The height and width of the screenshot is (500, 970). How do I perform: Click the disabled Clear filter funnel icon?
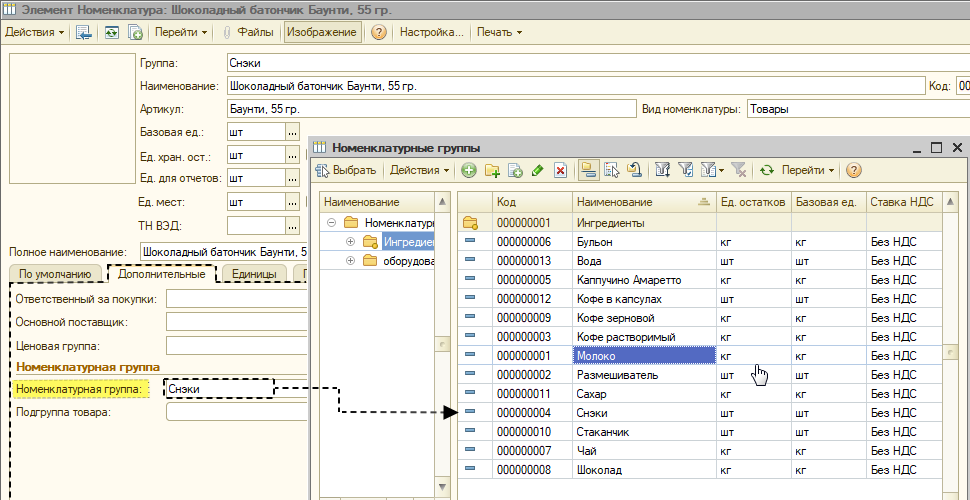click(739, 170)
